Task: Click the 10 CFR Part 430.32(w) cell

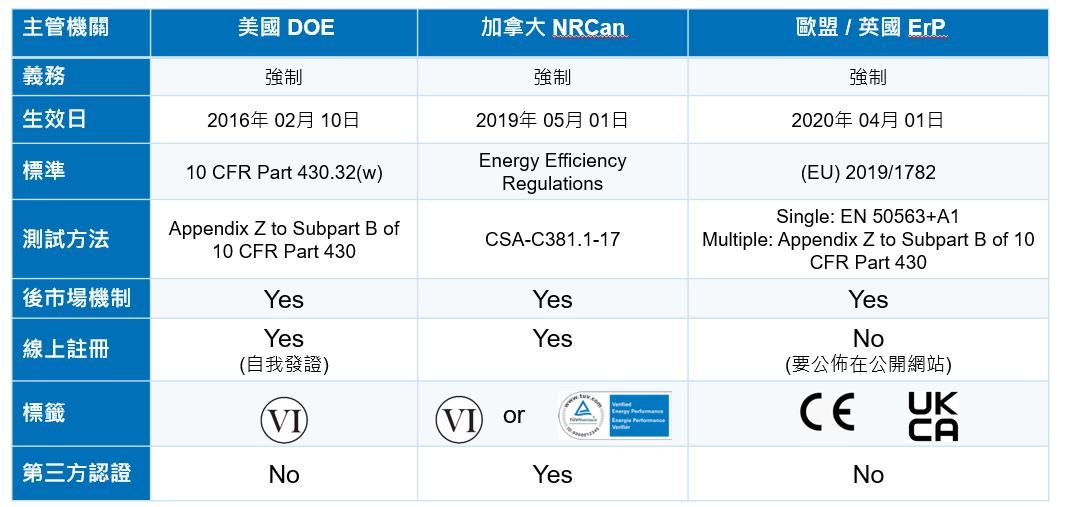Action: [284, 172]
